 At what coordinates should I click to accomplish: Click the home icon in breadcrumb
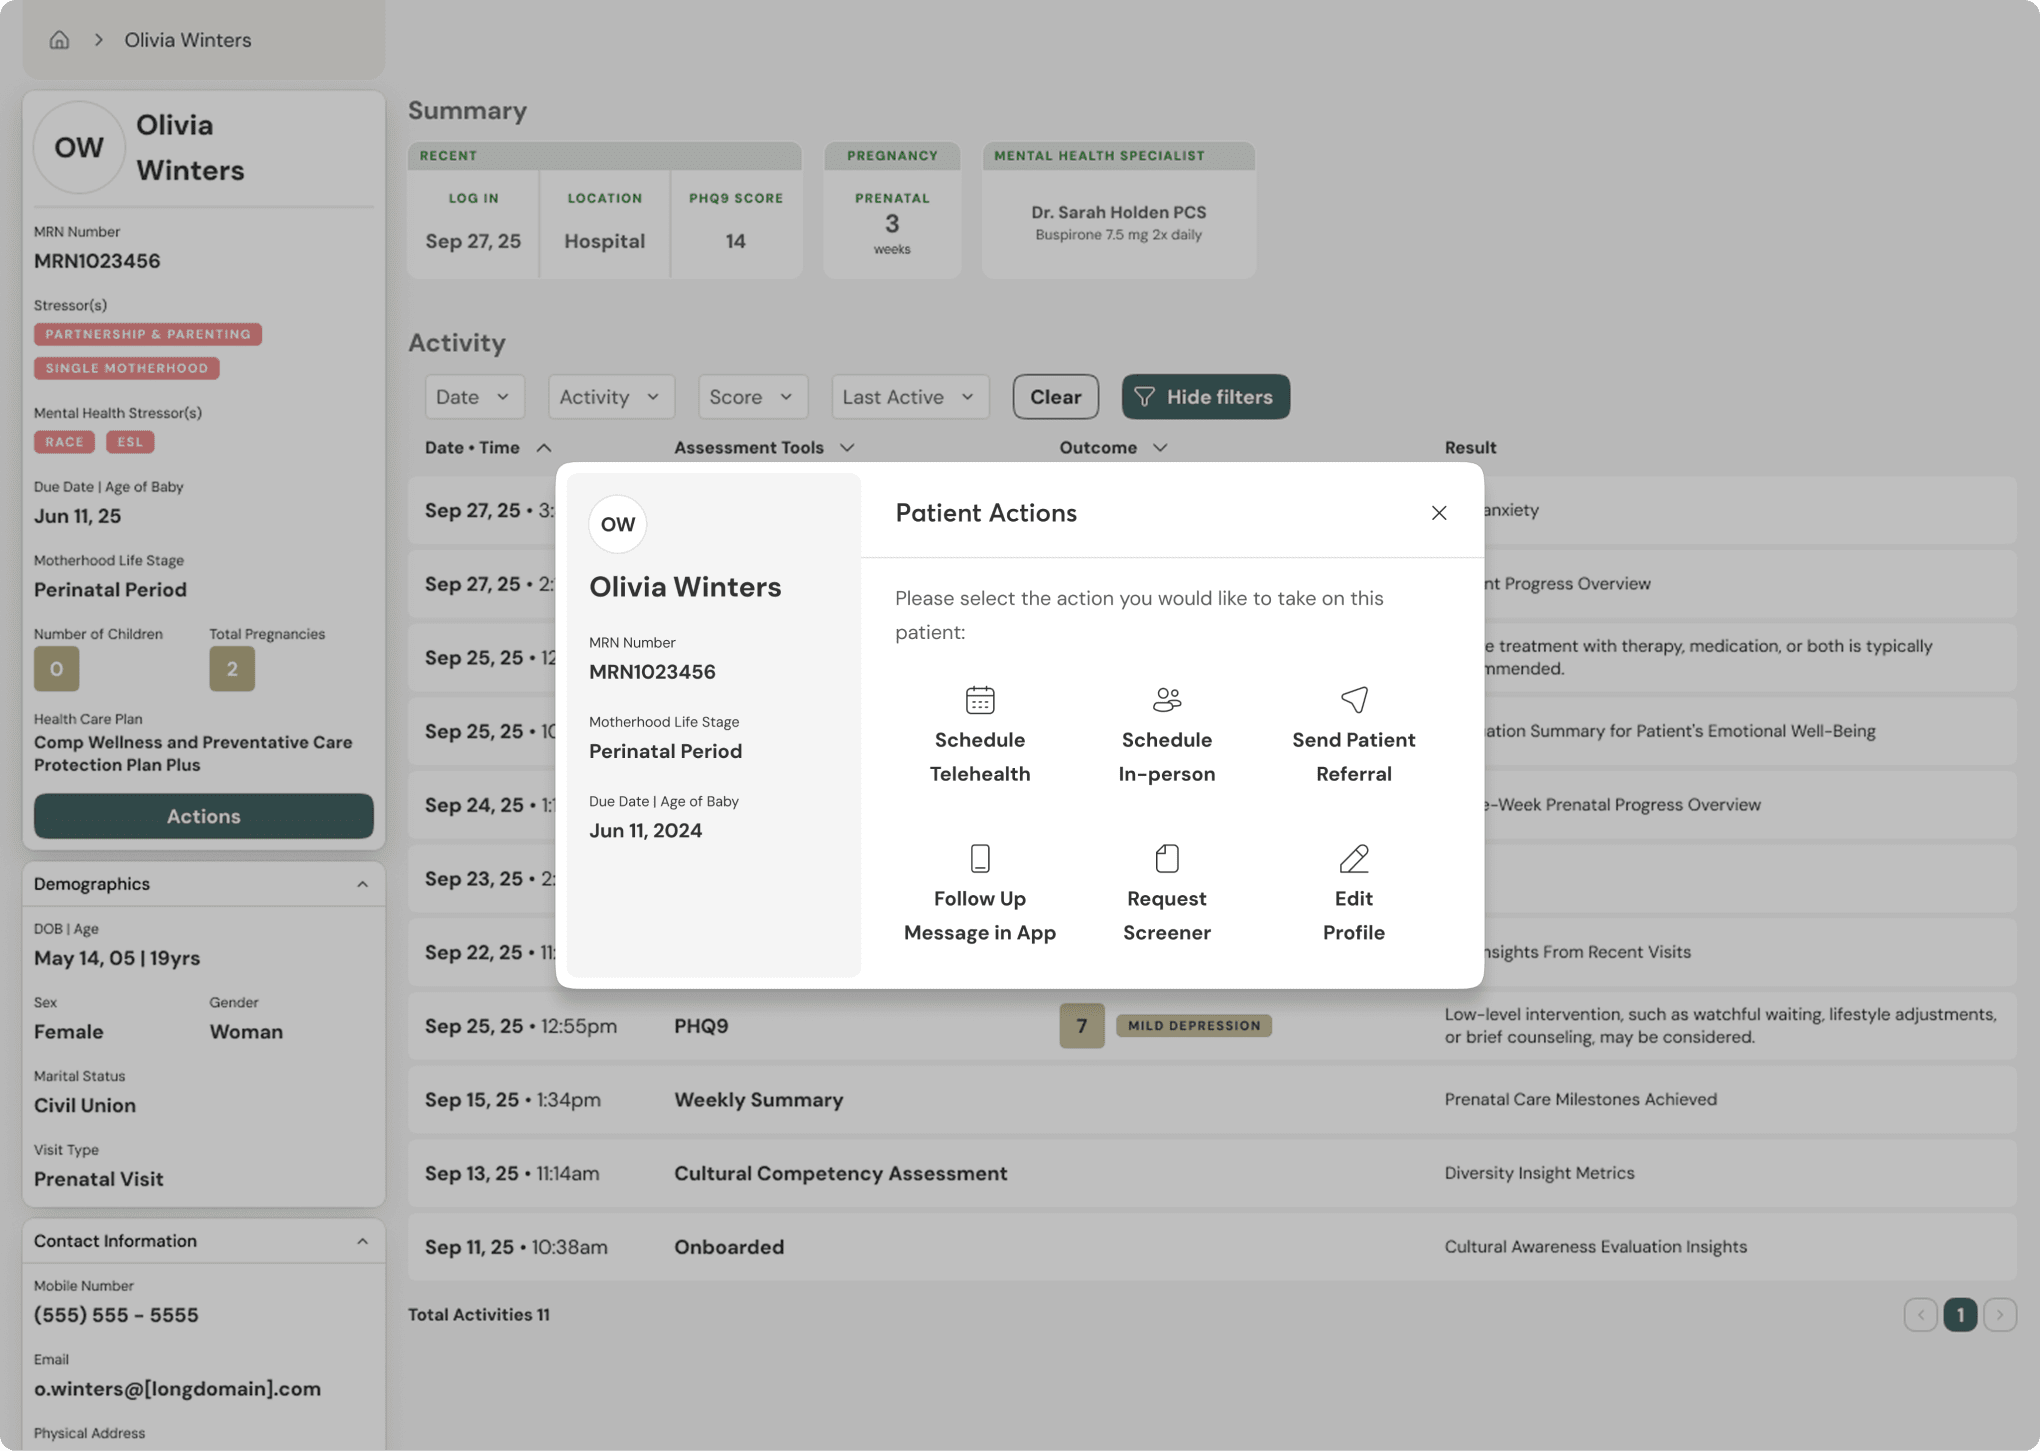coord(59,40)
